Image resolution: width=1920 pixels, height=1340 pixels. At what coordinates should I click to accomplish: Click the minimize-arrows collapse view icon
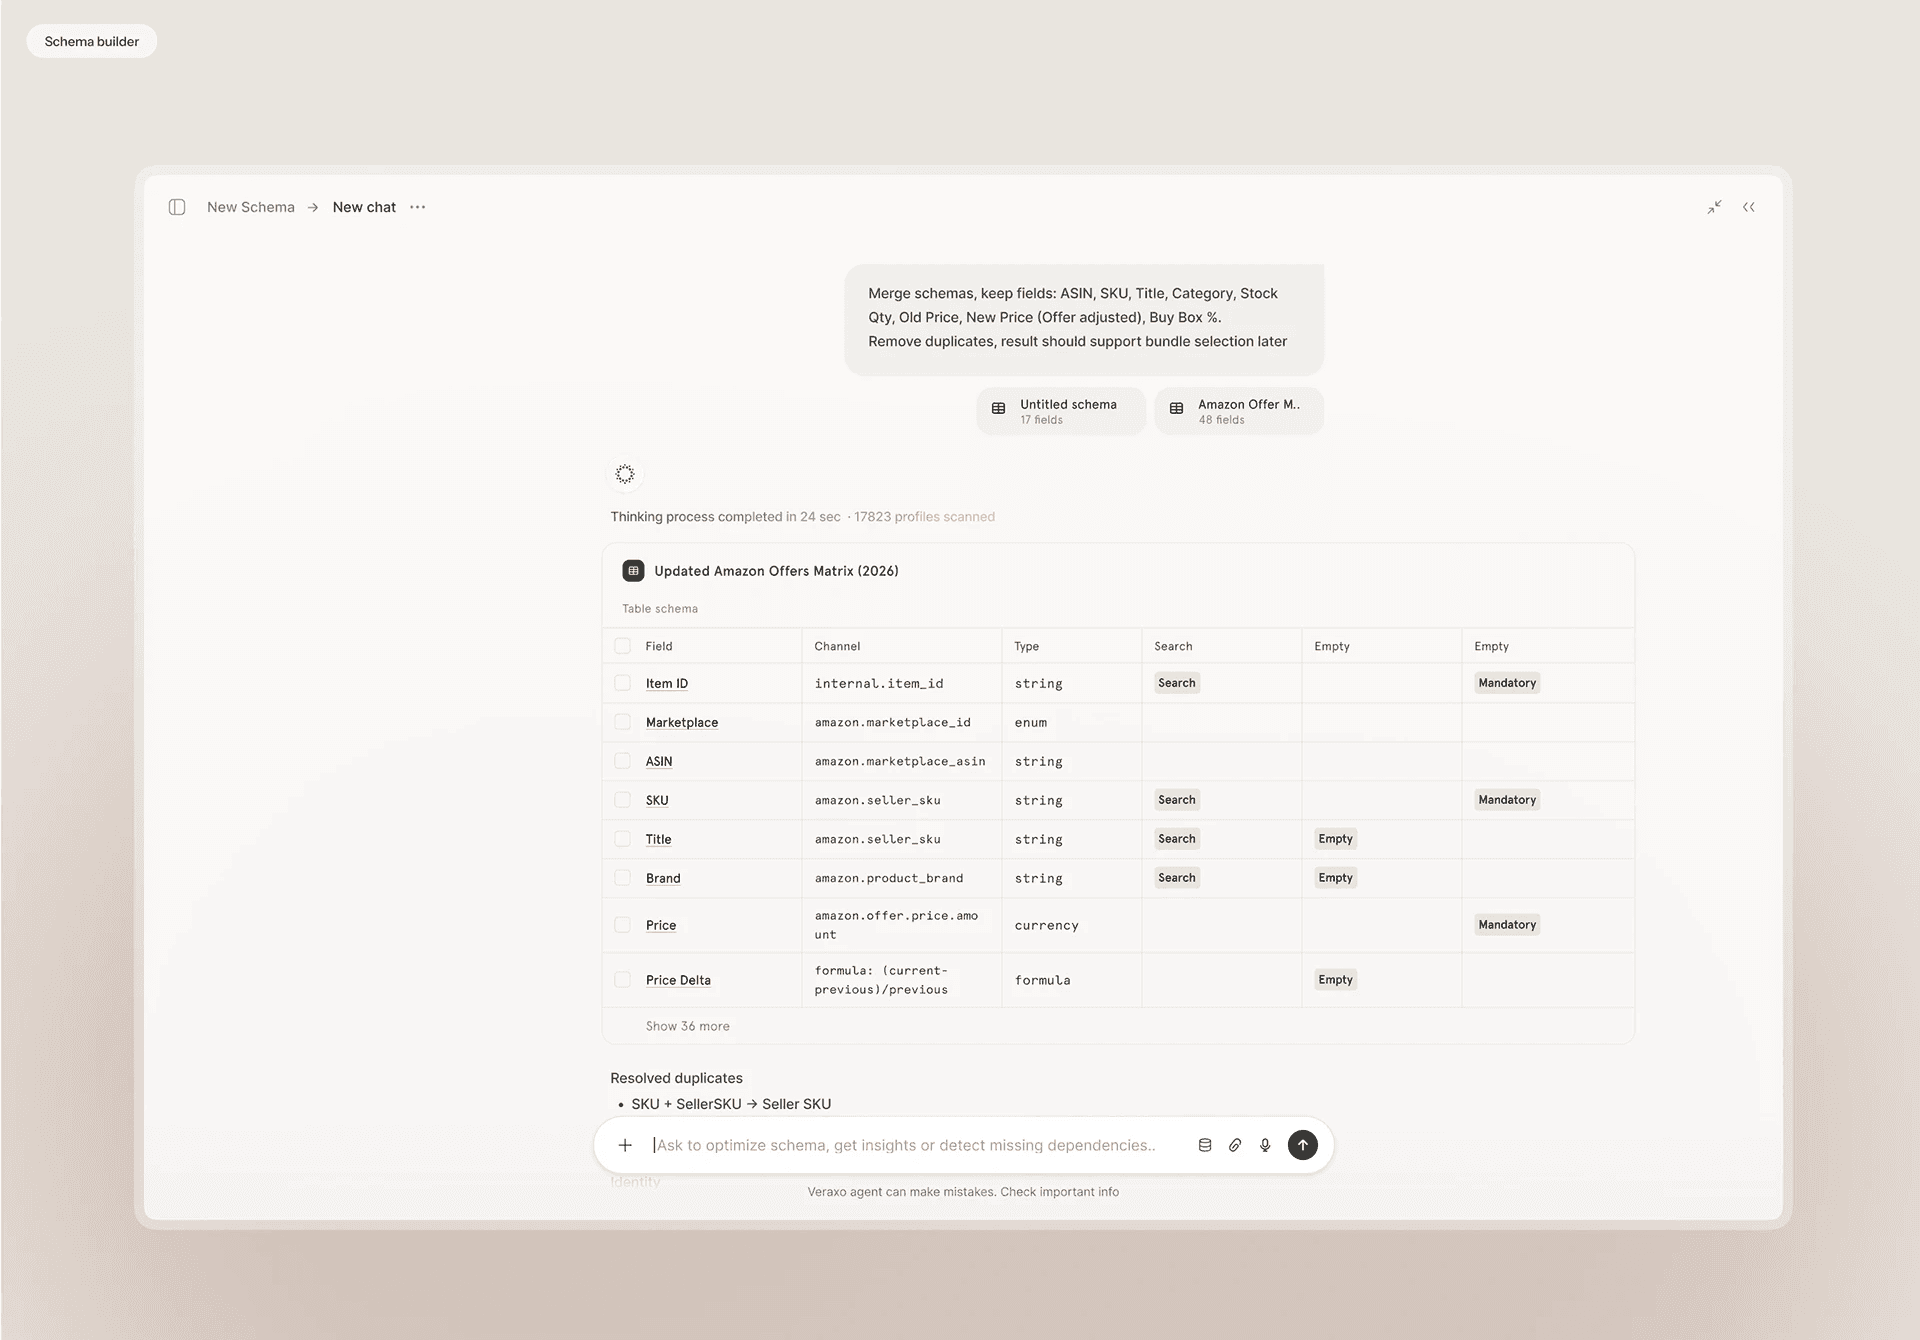(1714, 207)
